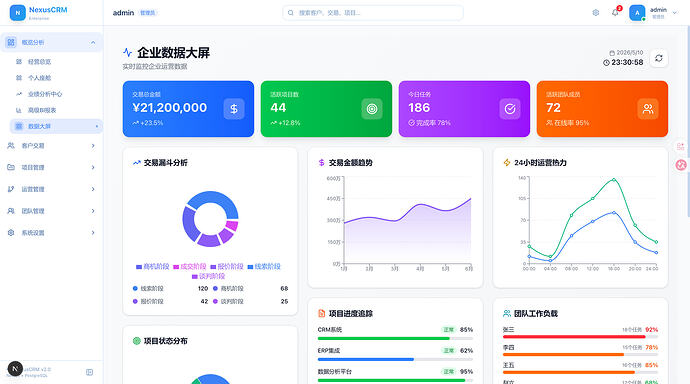Click the 线索阶段 120 value row
Screen dimensions: 690x384
(170, 289)
